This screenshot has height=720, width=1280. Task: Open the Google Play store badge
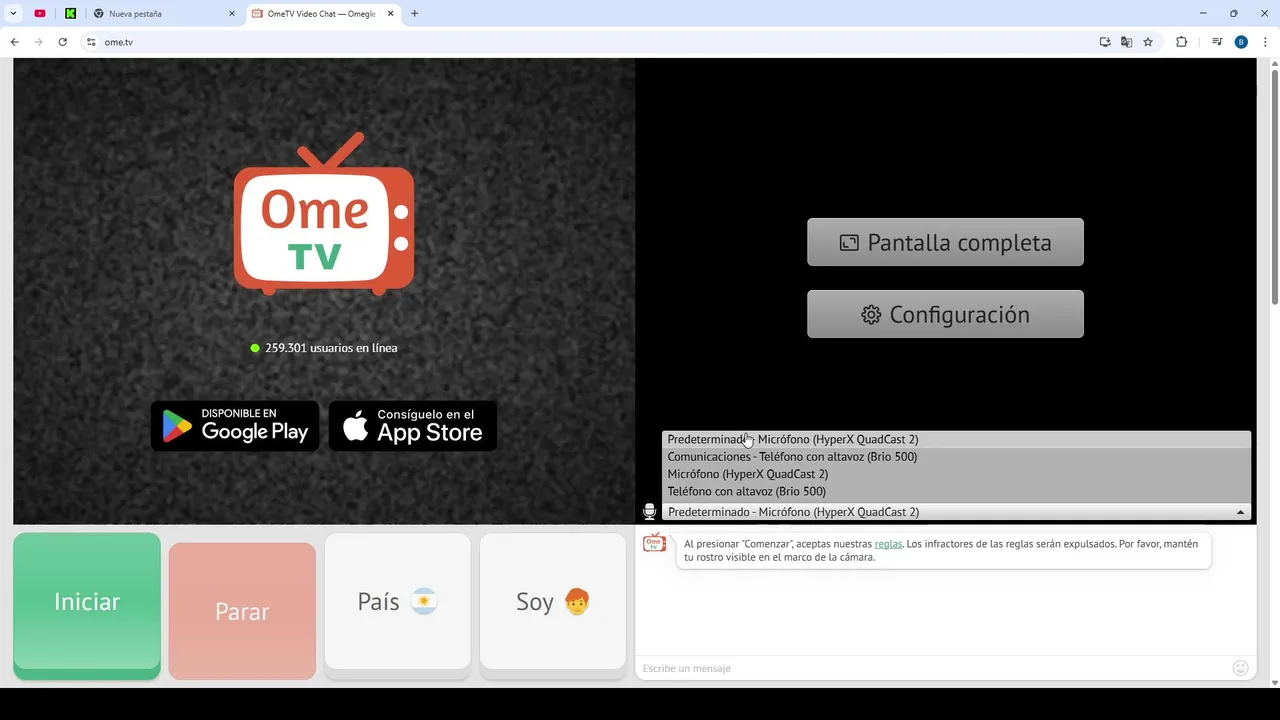[x=235, y=426]
